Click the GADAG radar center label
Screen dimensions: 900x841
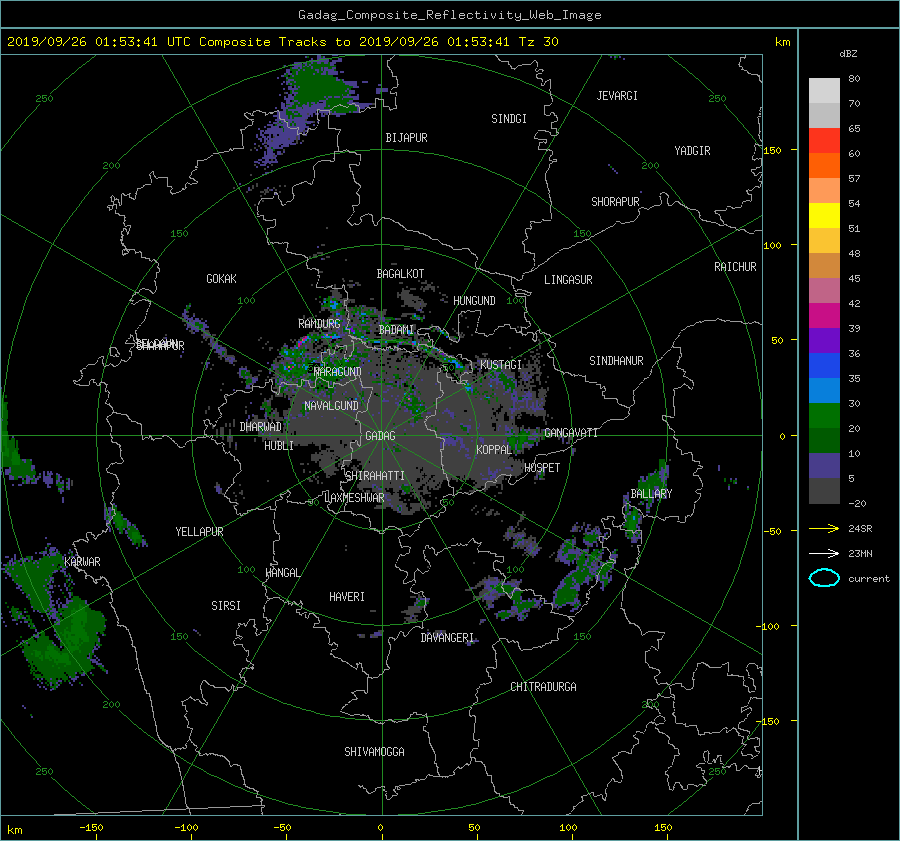[x=381, y=436]
